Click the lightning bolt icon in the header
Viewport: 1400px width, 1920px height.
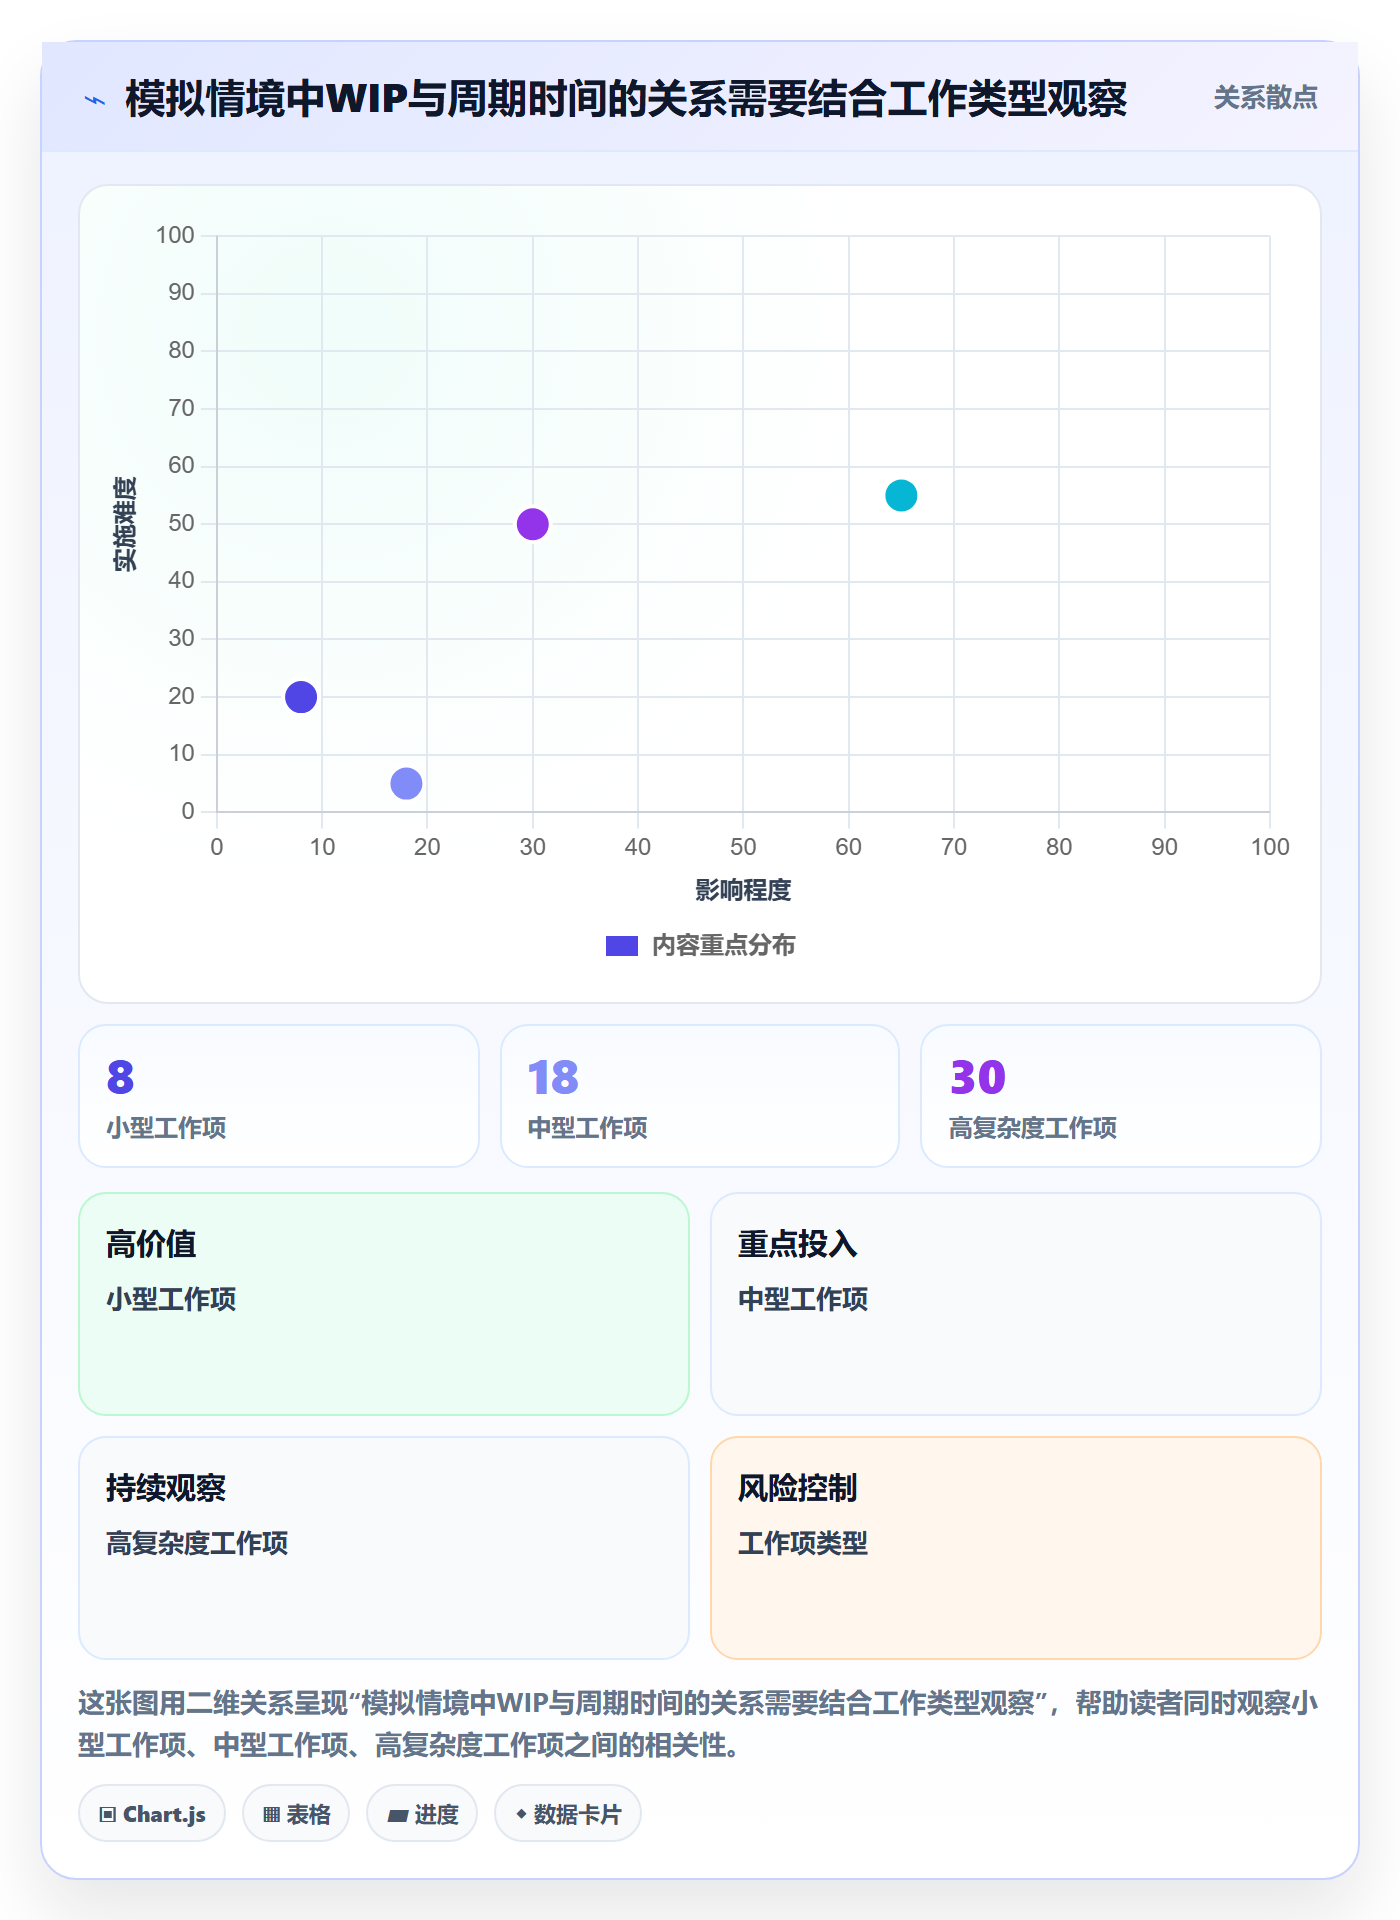click(95, 100)
